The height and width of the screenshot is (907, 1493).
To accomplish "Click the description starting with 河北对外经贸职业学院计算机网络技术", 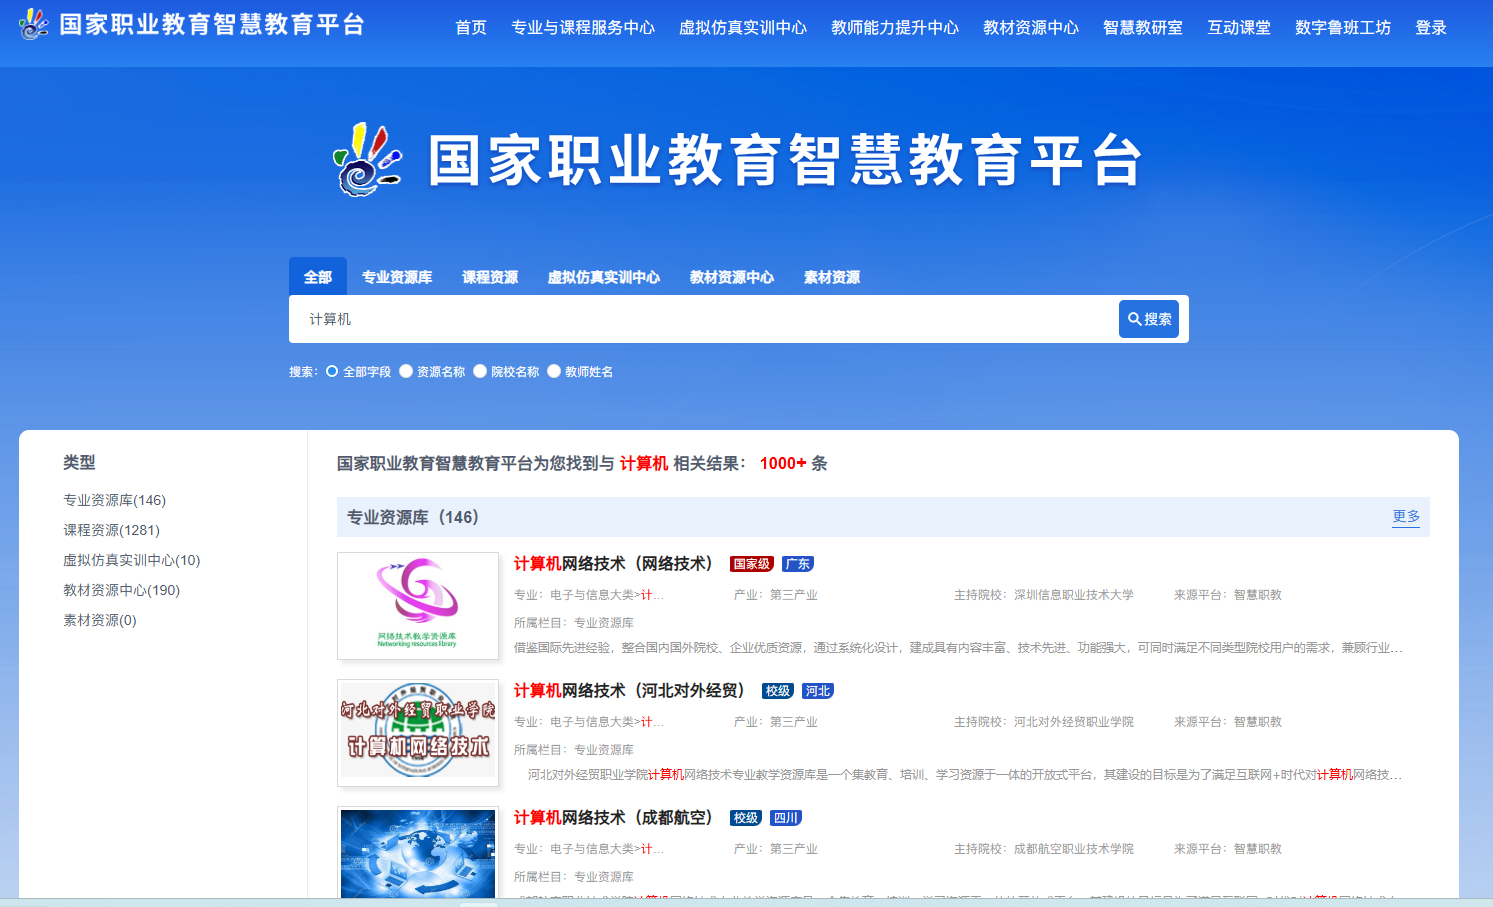I will tap(965, 775).
